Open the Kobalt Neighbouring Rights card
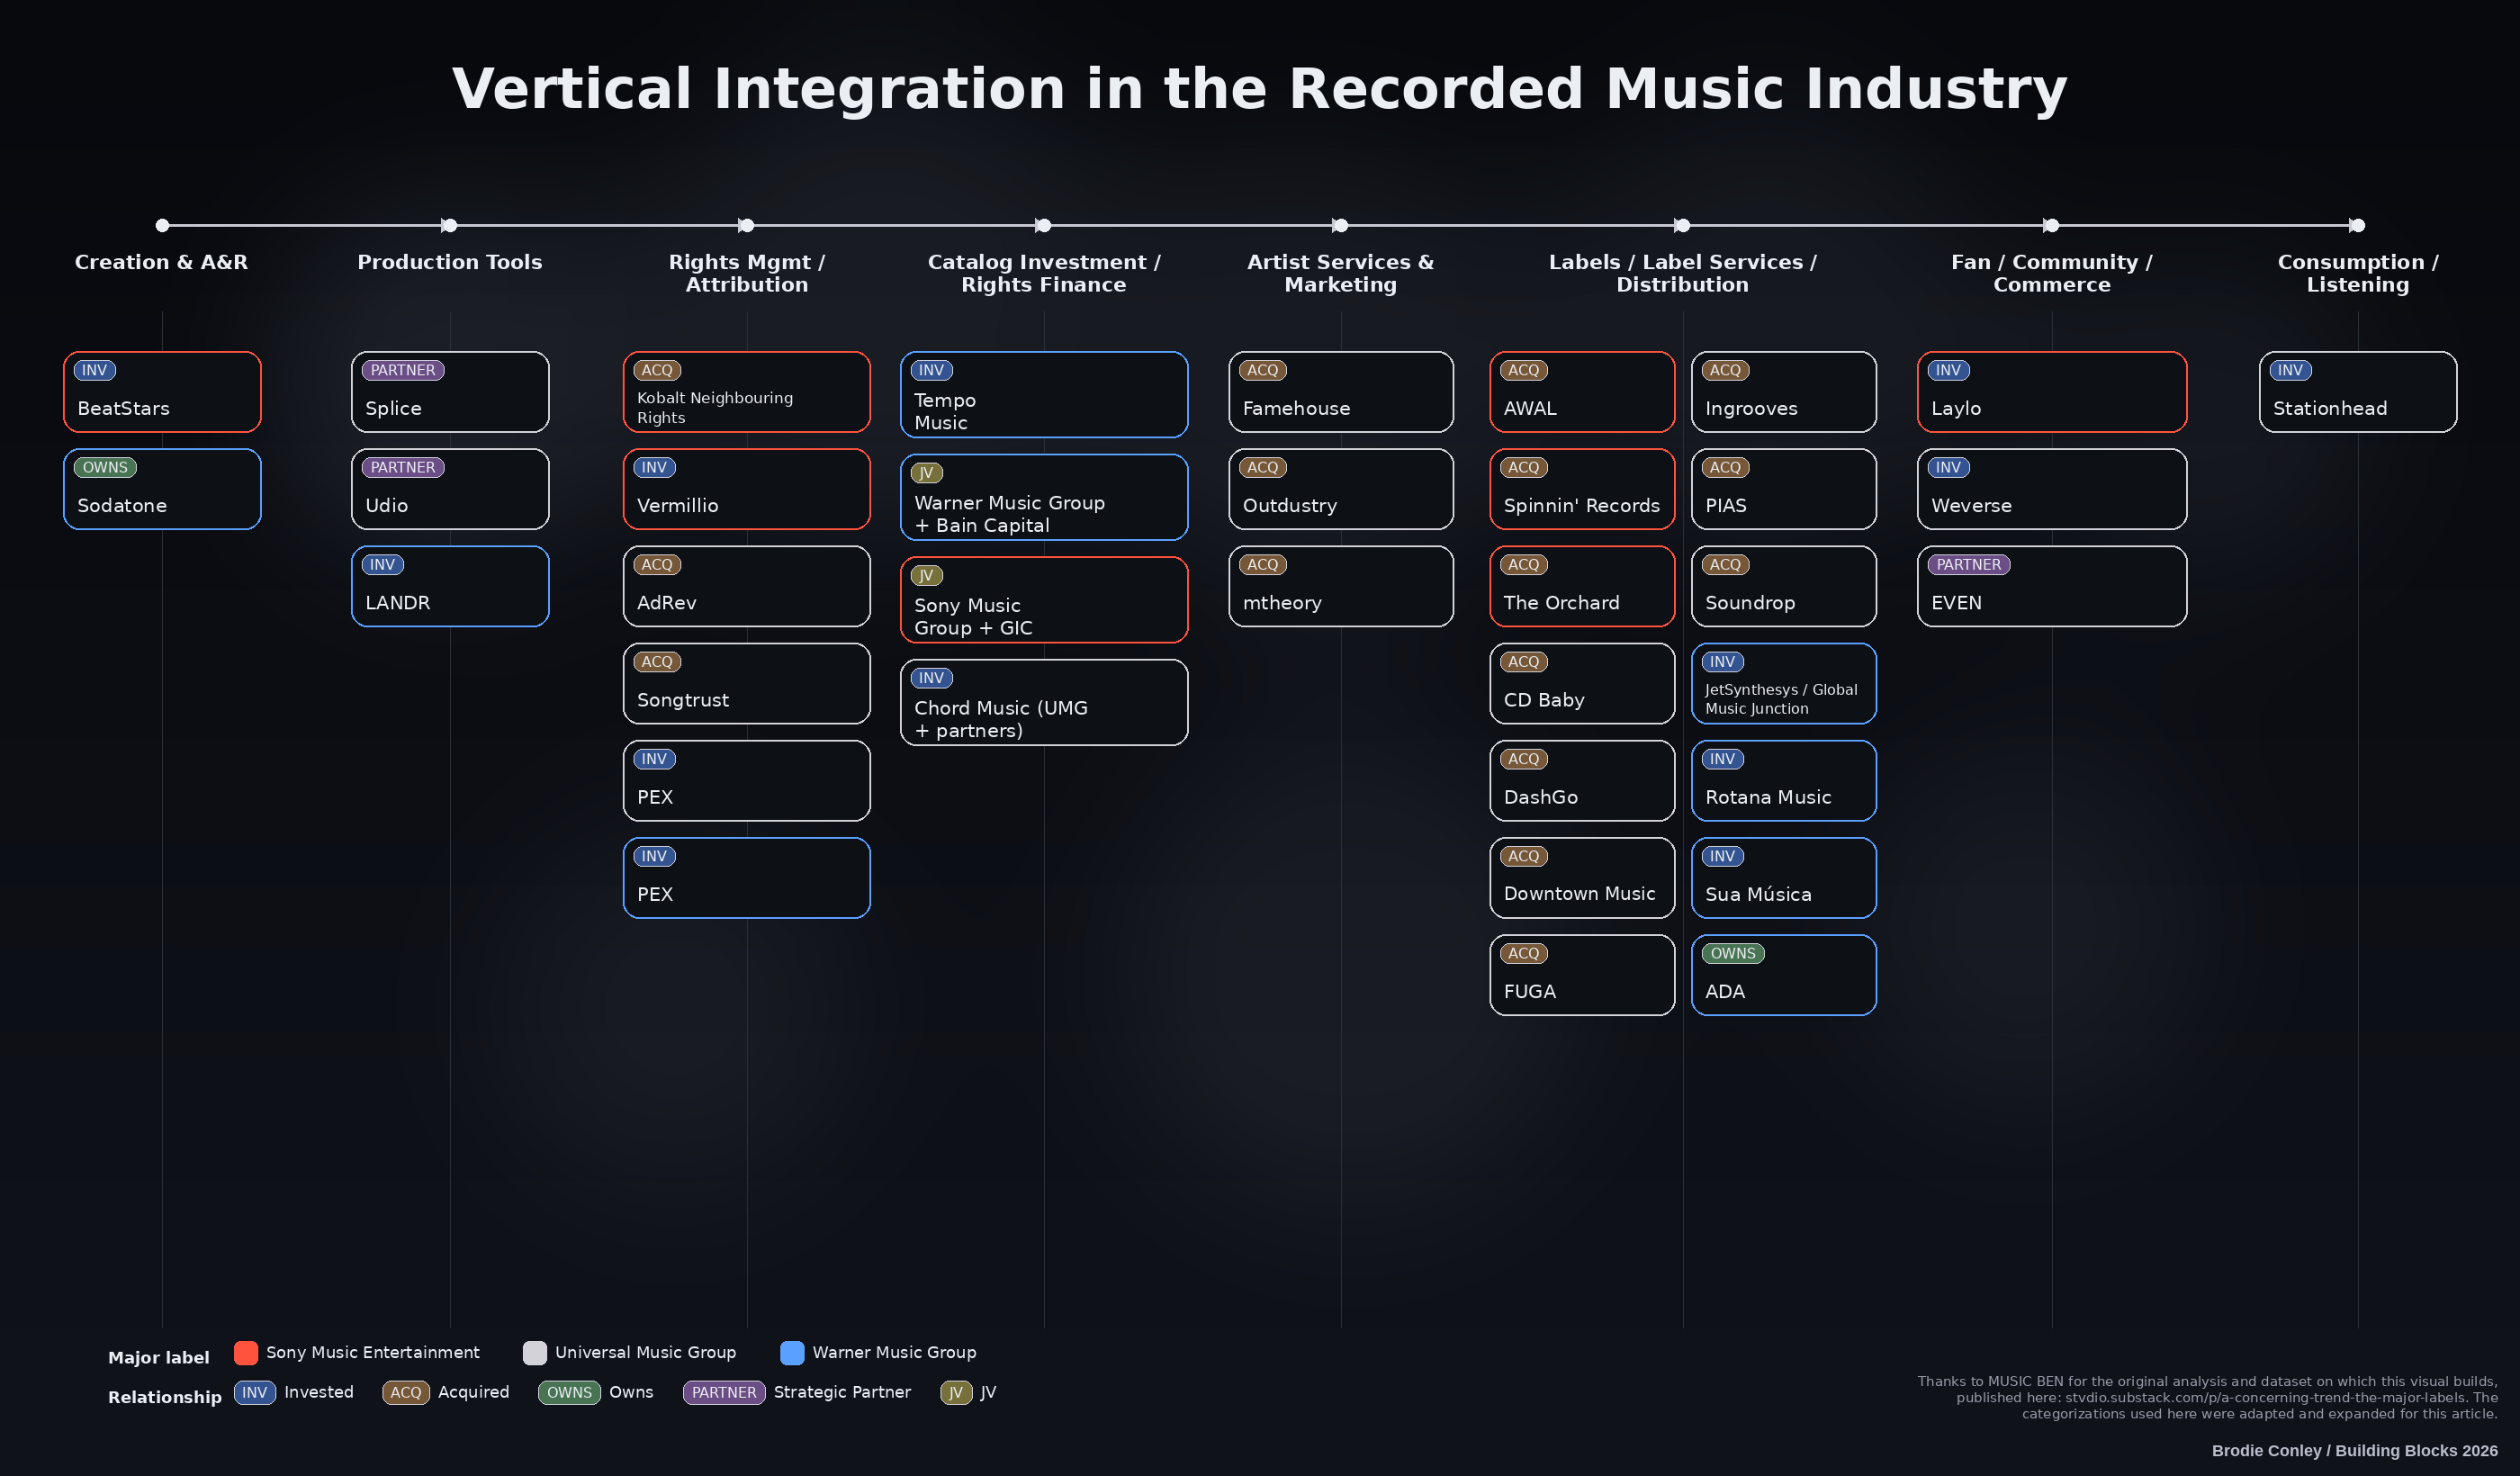This screenshot has width=2520, height=1476. click(x=746, y=392)
